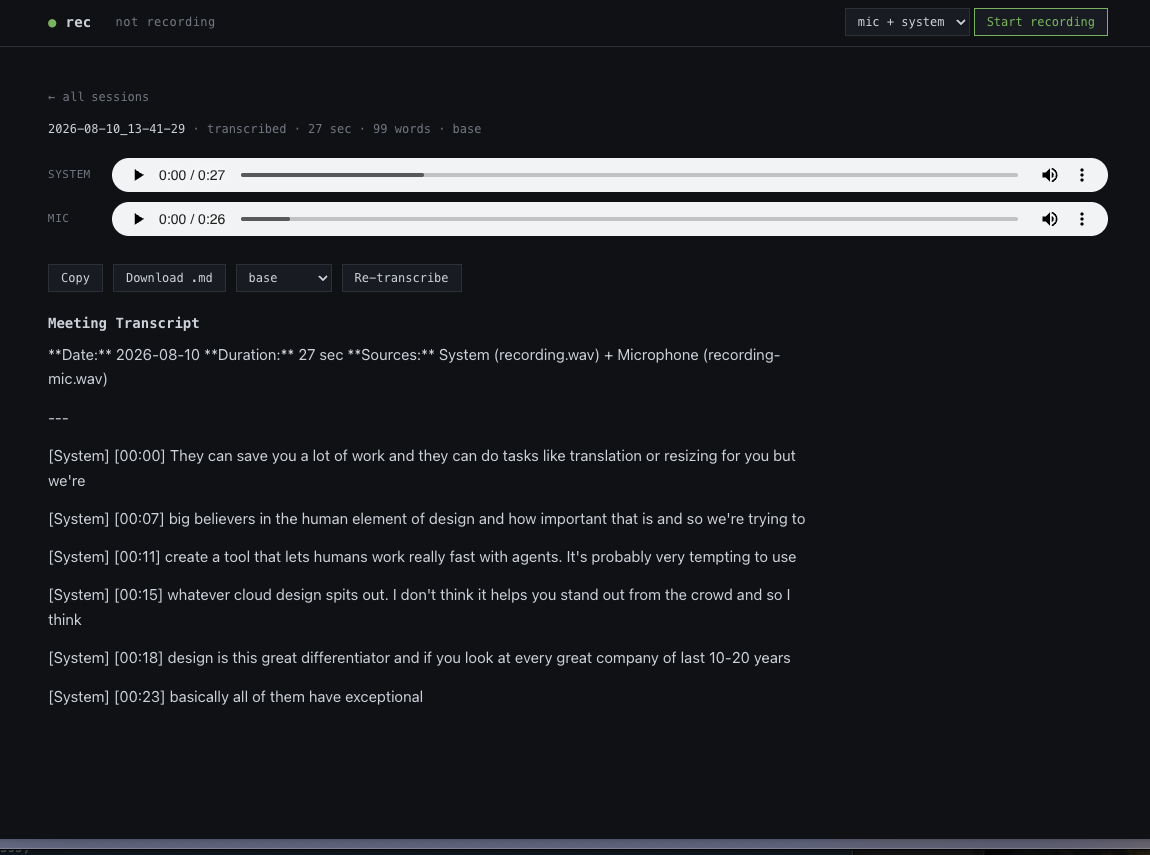Click the [00:15] transcript line
1150x855 pixels.
419,607
